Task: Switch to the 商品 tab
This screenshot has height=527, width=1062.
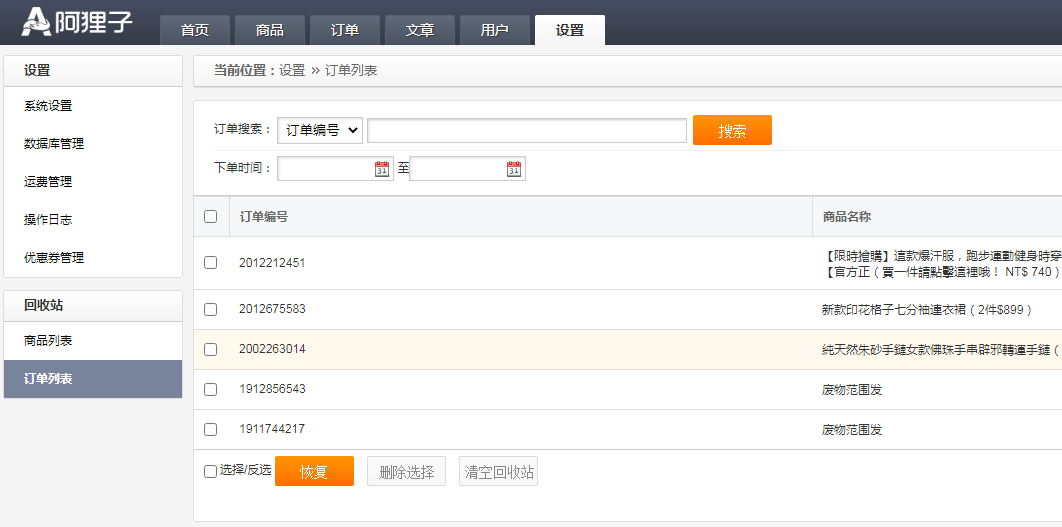Action: point(270,30)
